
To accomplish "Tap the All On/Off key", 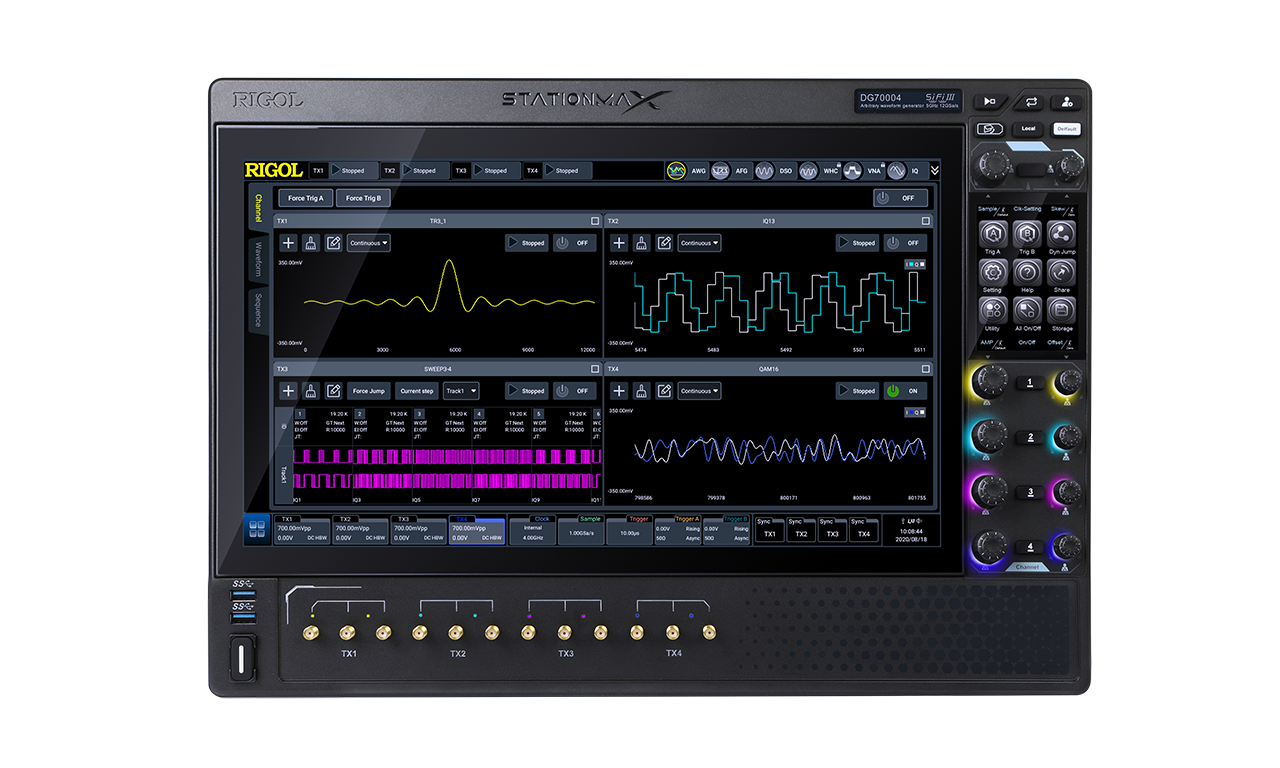I will click(x=1027, y=310).
